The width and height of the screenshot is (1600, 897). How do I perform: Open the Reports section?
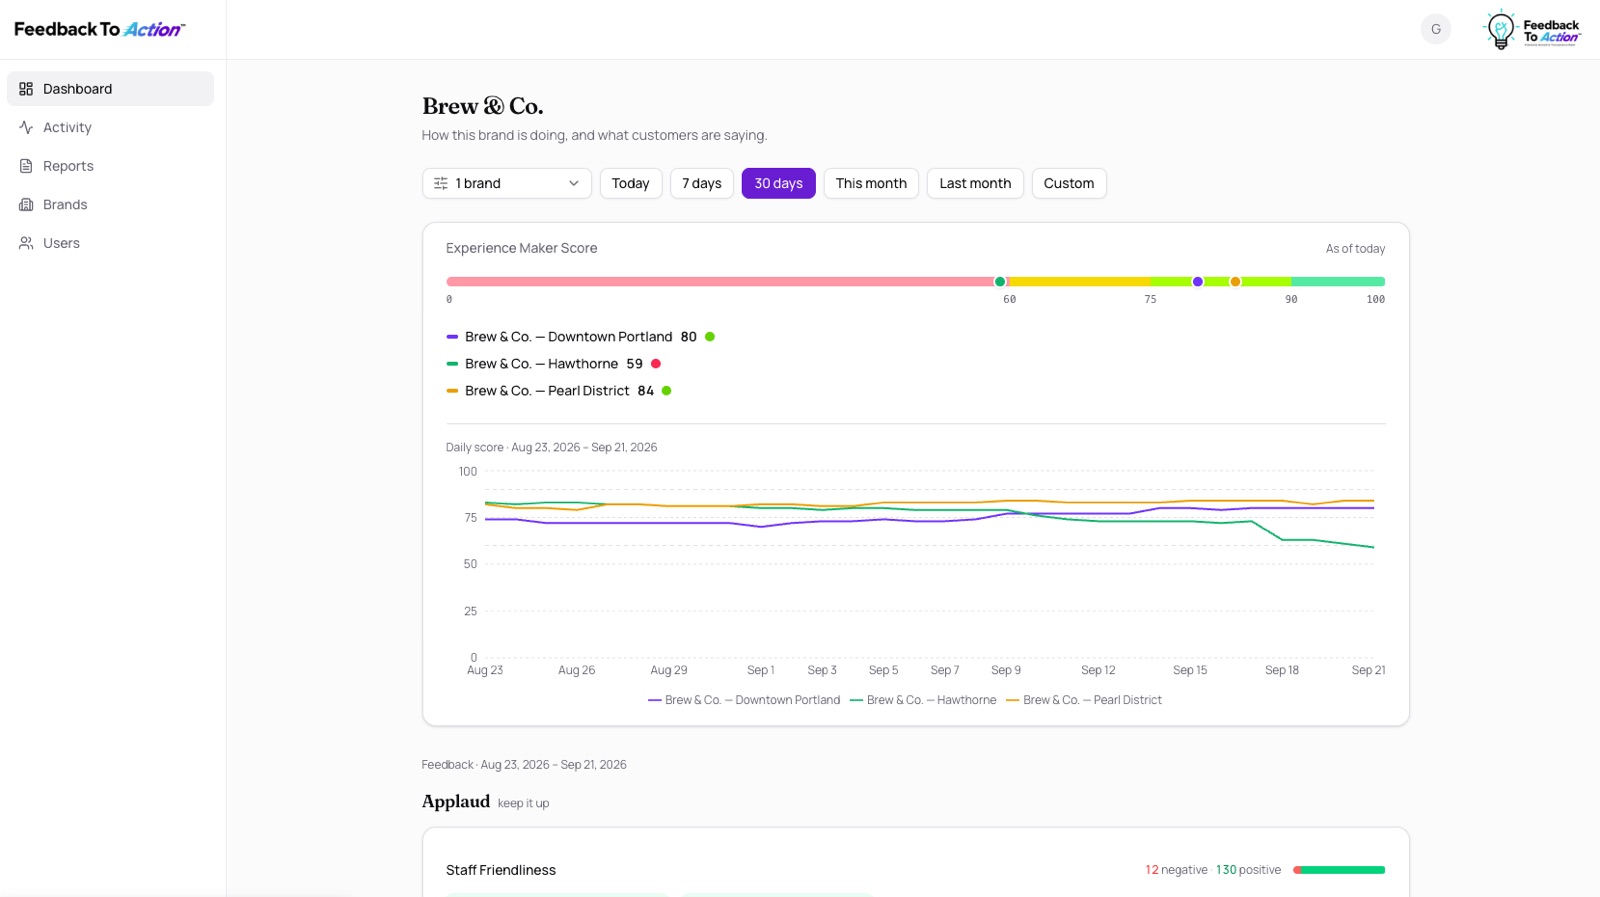pos(110,166)
